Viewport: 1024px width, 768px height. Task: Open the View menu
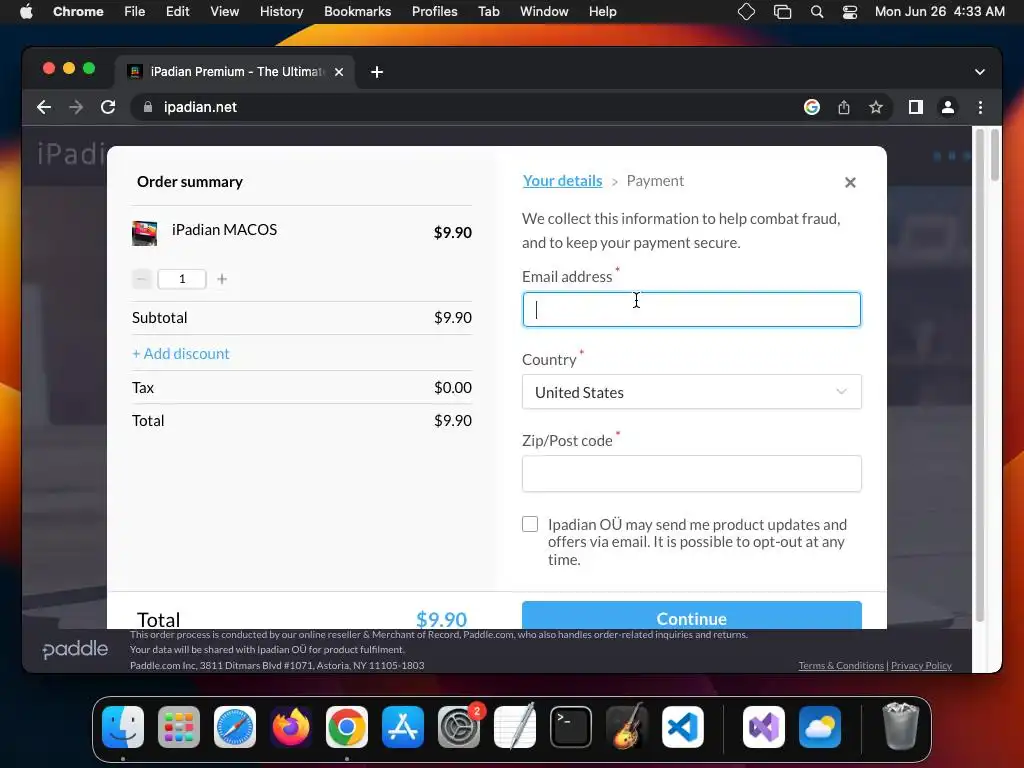pyautogui.click(x=225, y=12)
